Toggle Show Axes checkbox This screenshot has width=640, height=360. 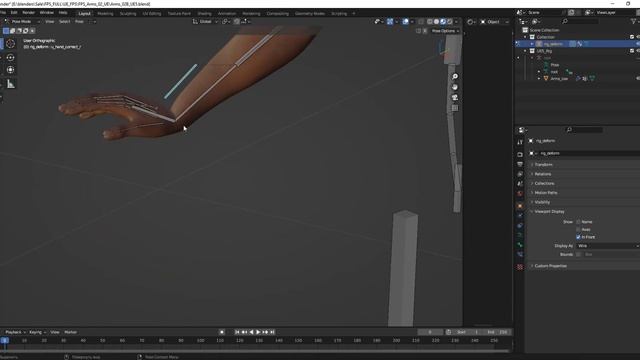578,229
